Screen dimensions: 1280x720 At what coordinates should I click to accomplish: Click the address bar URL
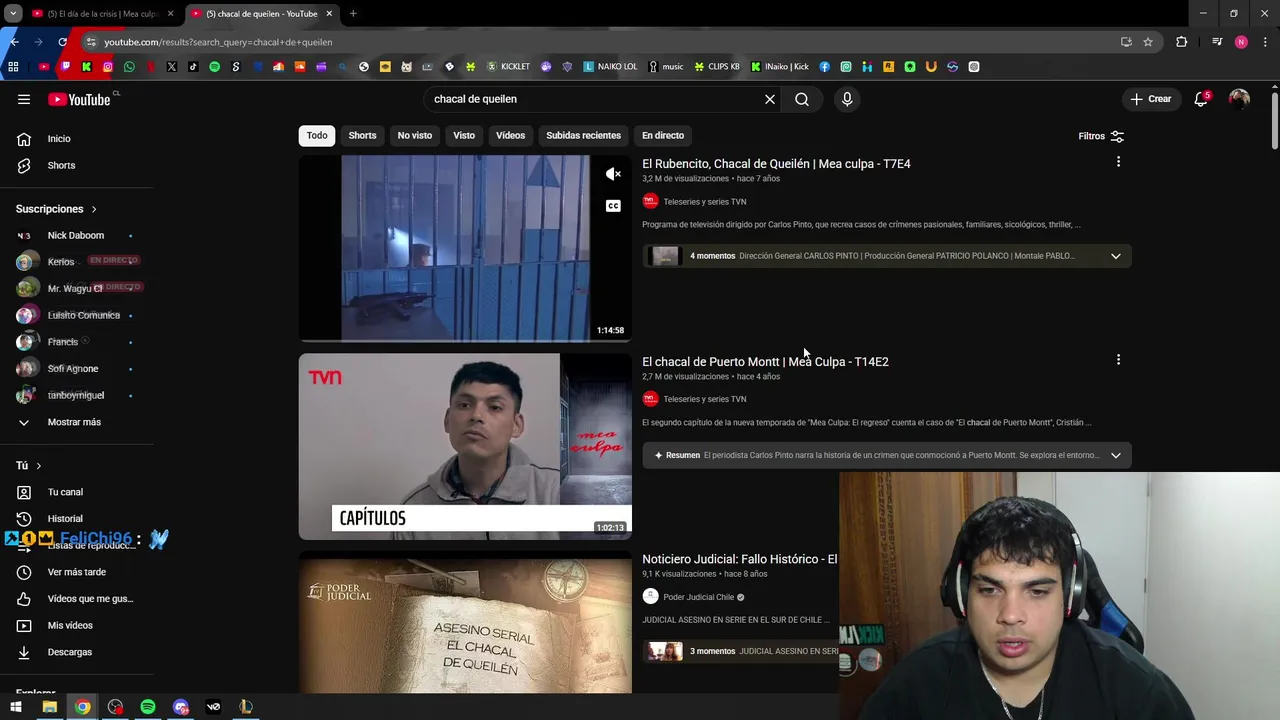coord(218,42)
